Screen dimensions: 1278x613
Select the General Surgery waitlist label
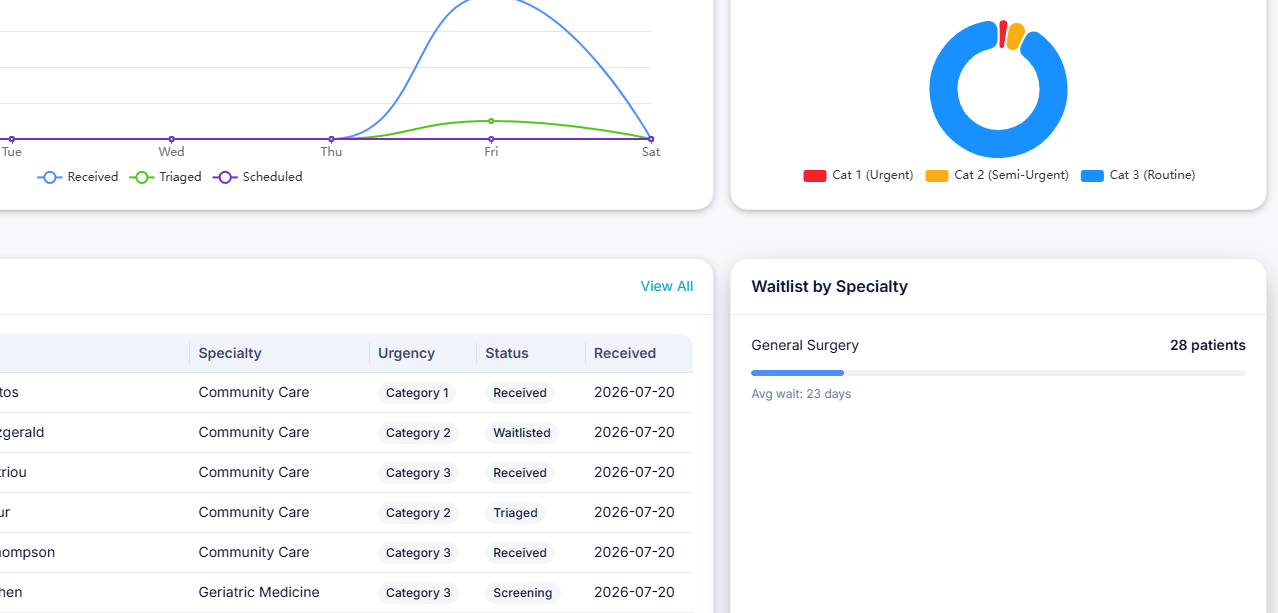(x=805, y=345)
